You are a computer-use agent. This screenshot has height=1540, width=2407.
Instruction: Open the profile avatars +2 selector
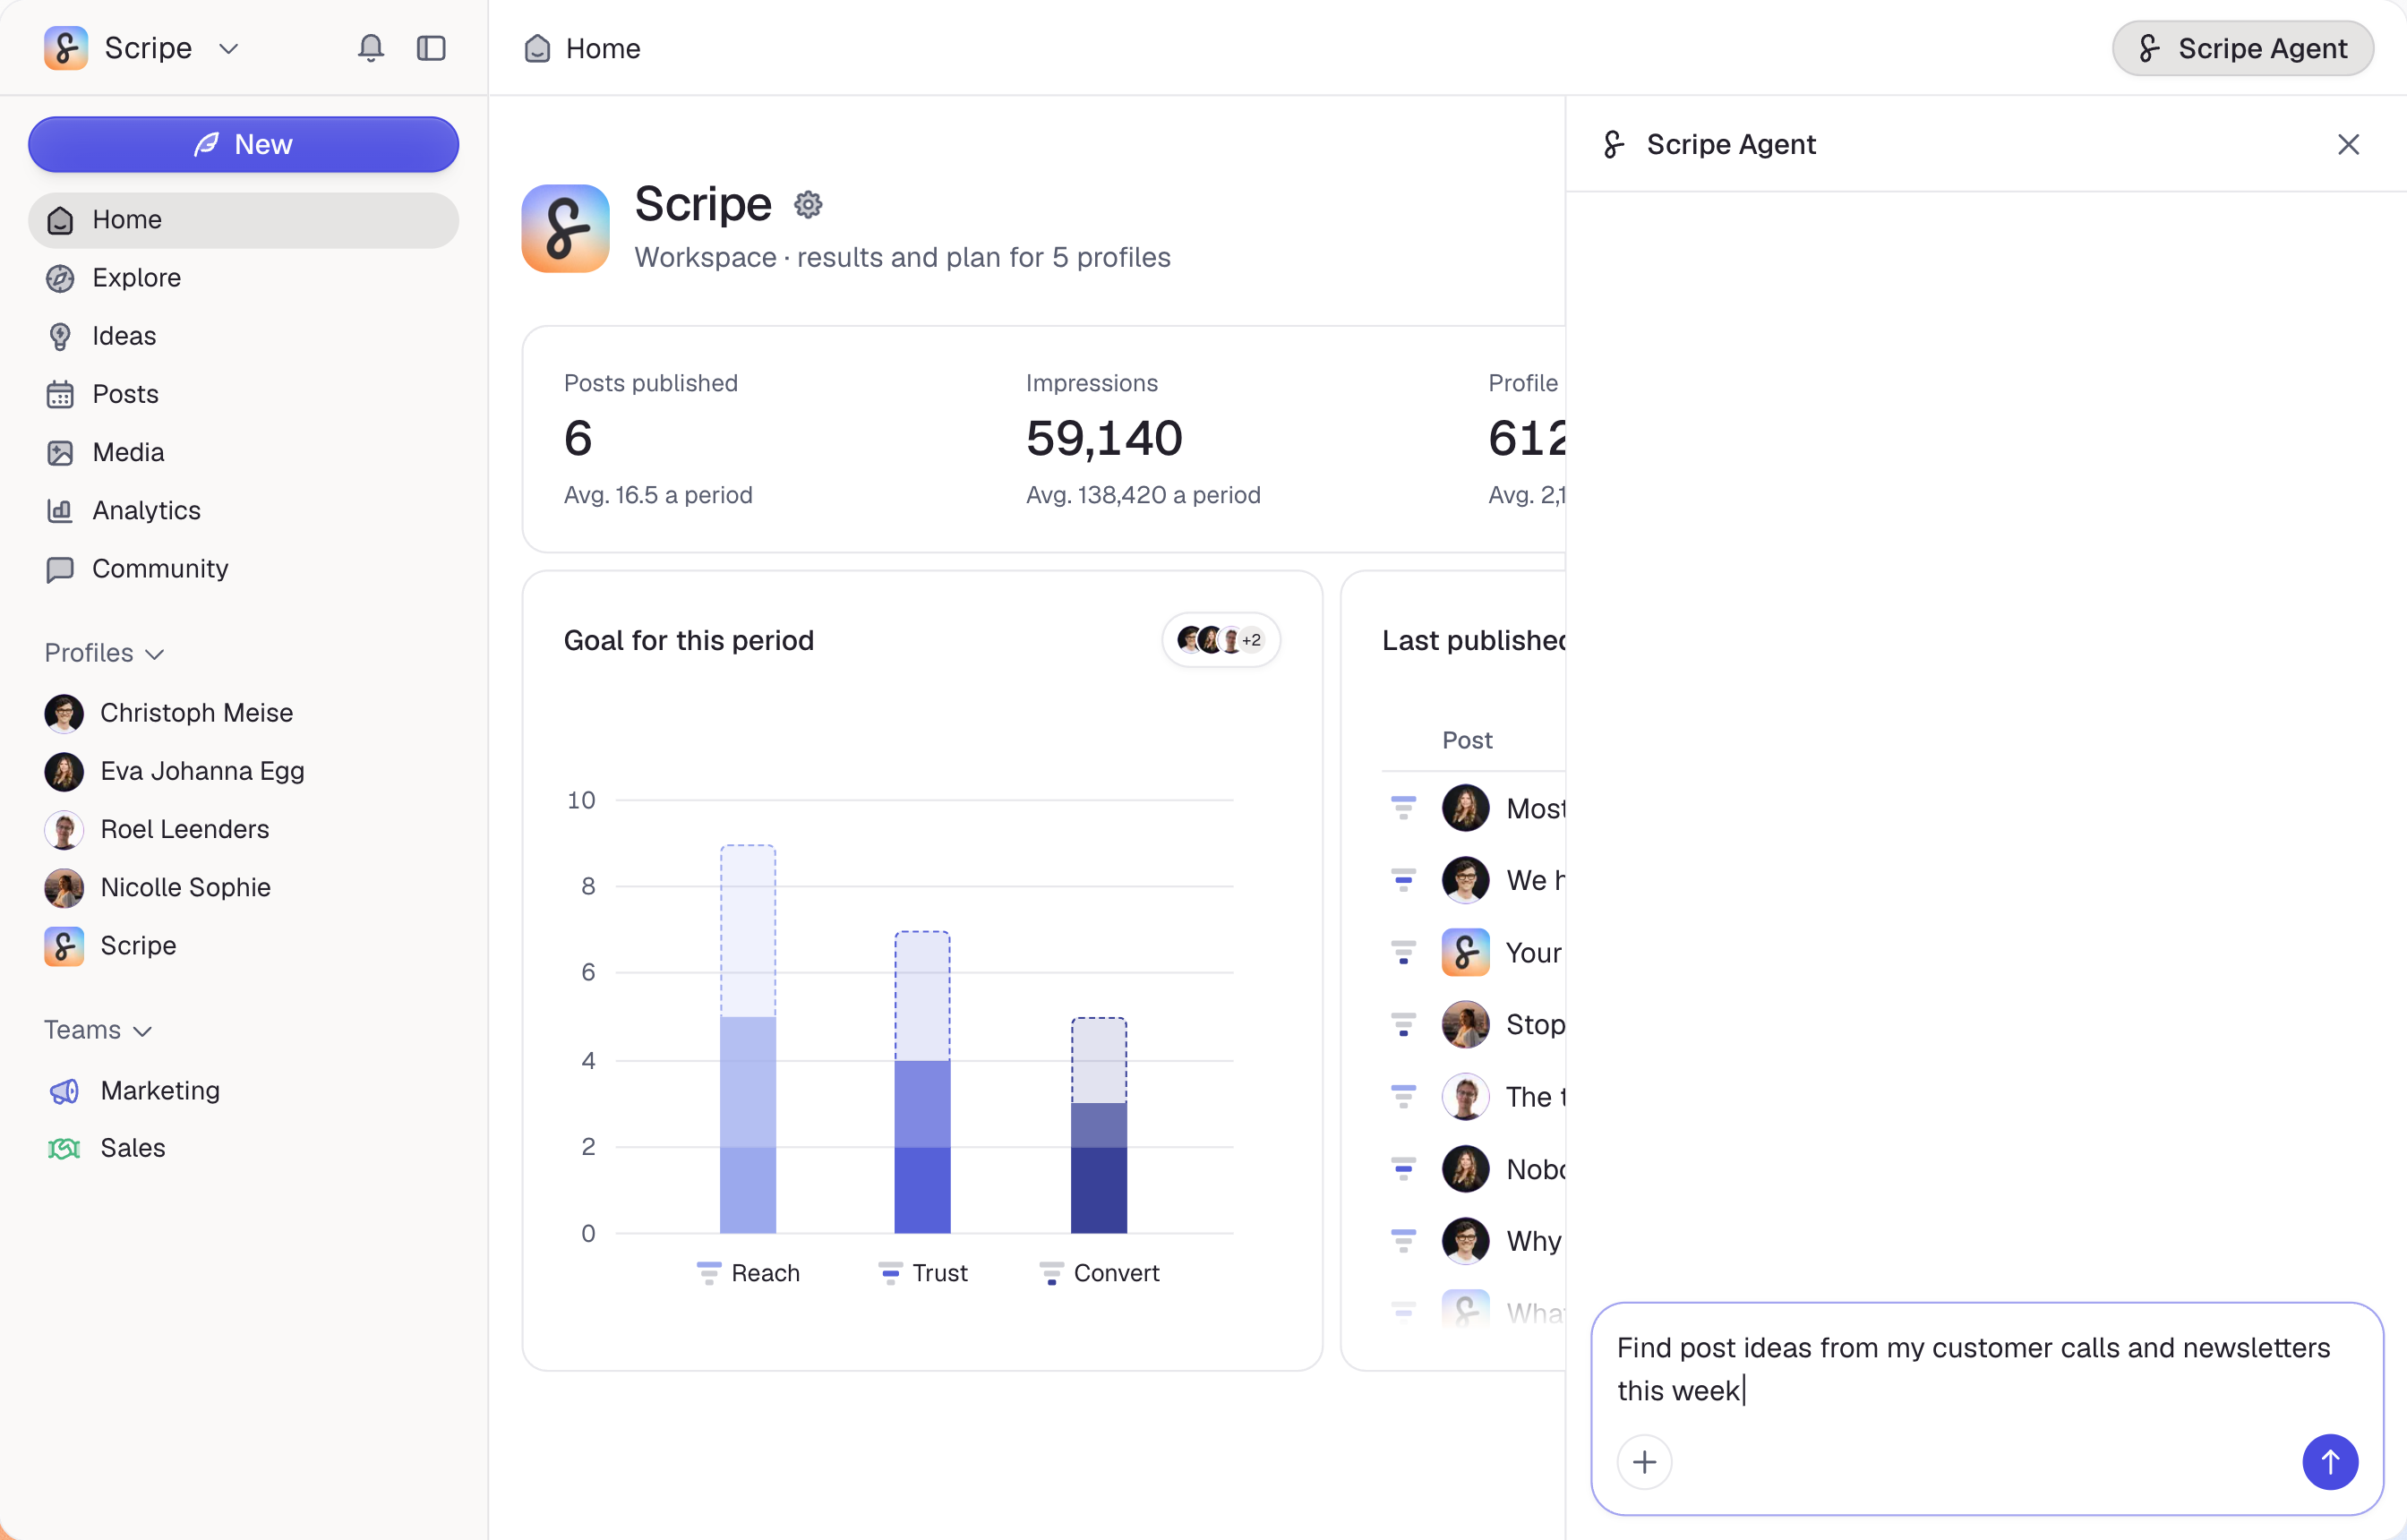coord(1221,640)
